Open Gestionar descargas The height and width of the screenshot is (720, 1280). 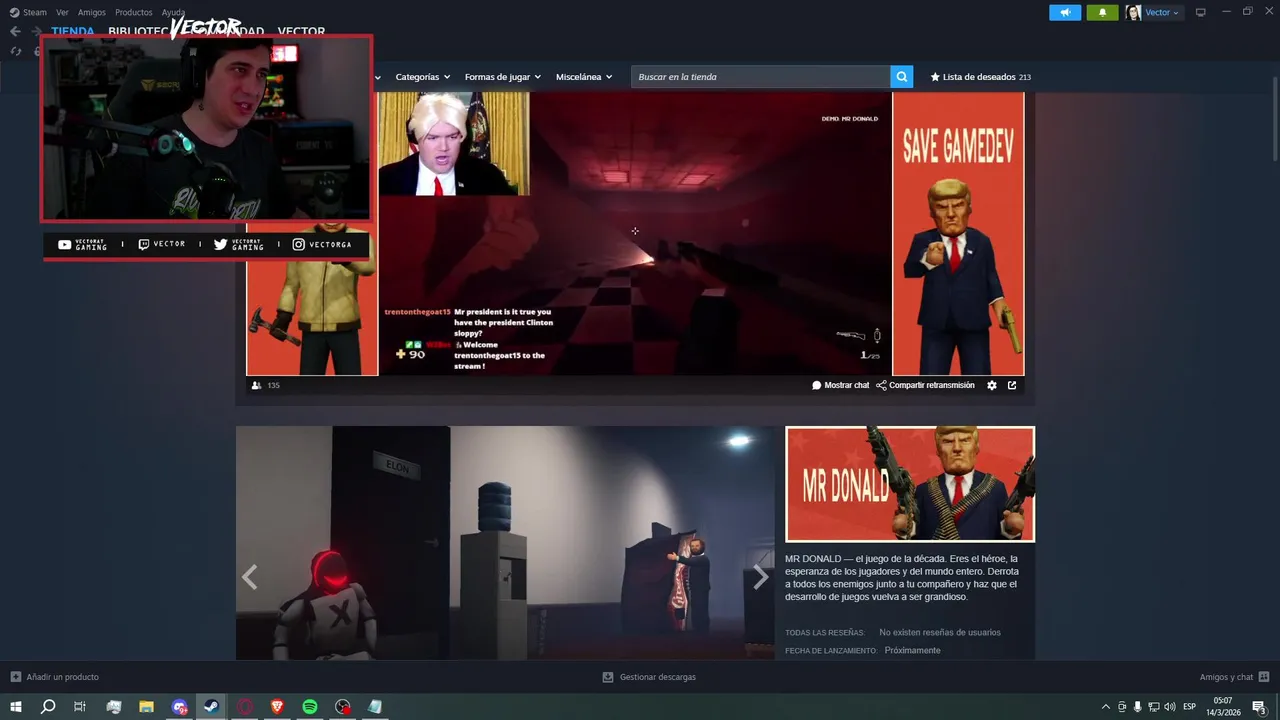[x=649, y=677]
